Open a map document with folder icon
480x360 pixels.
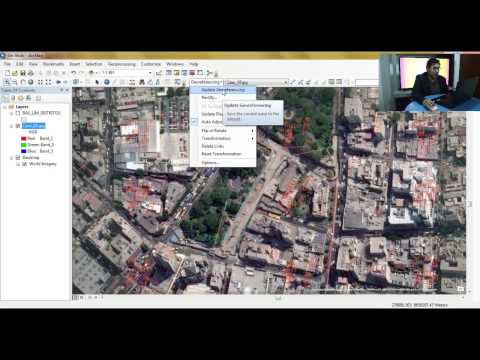tap(15, 73)
